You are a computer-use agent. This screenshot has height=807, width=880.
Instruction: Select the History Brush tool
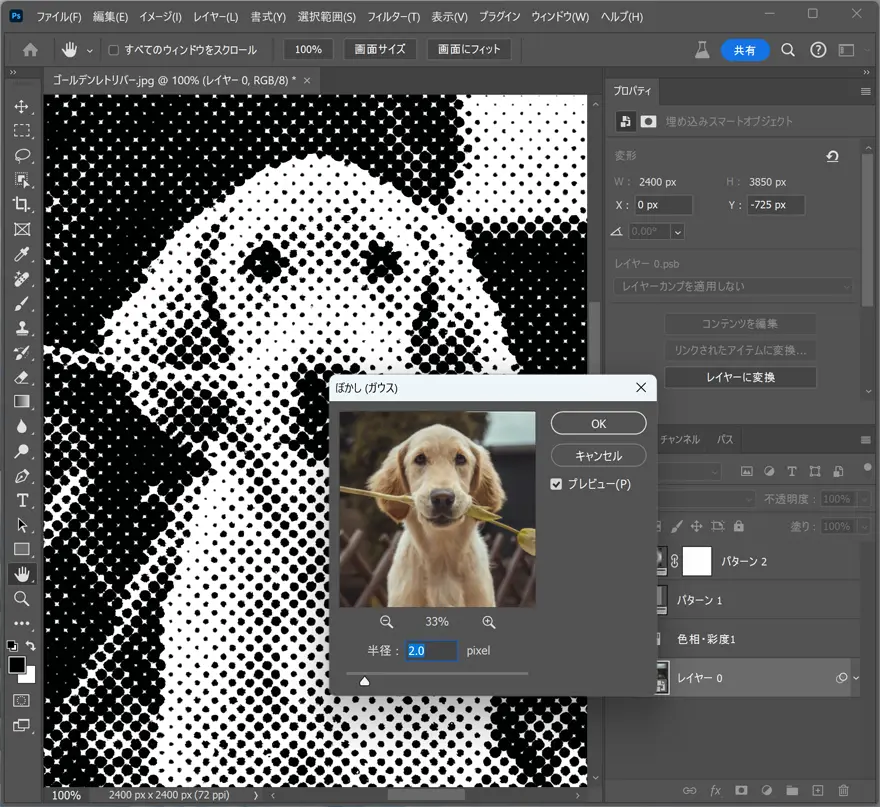tap(22, 353)
